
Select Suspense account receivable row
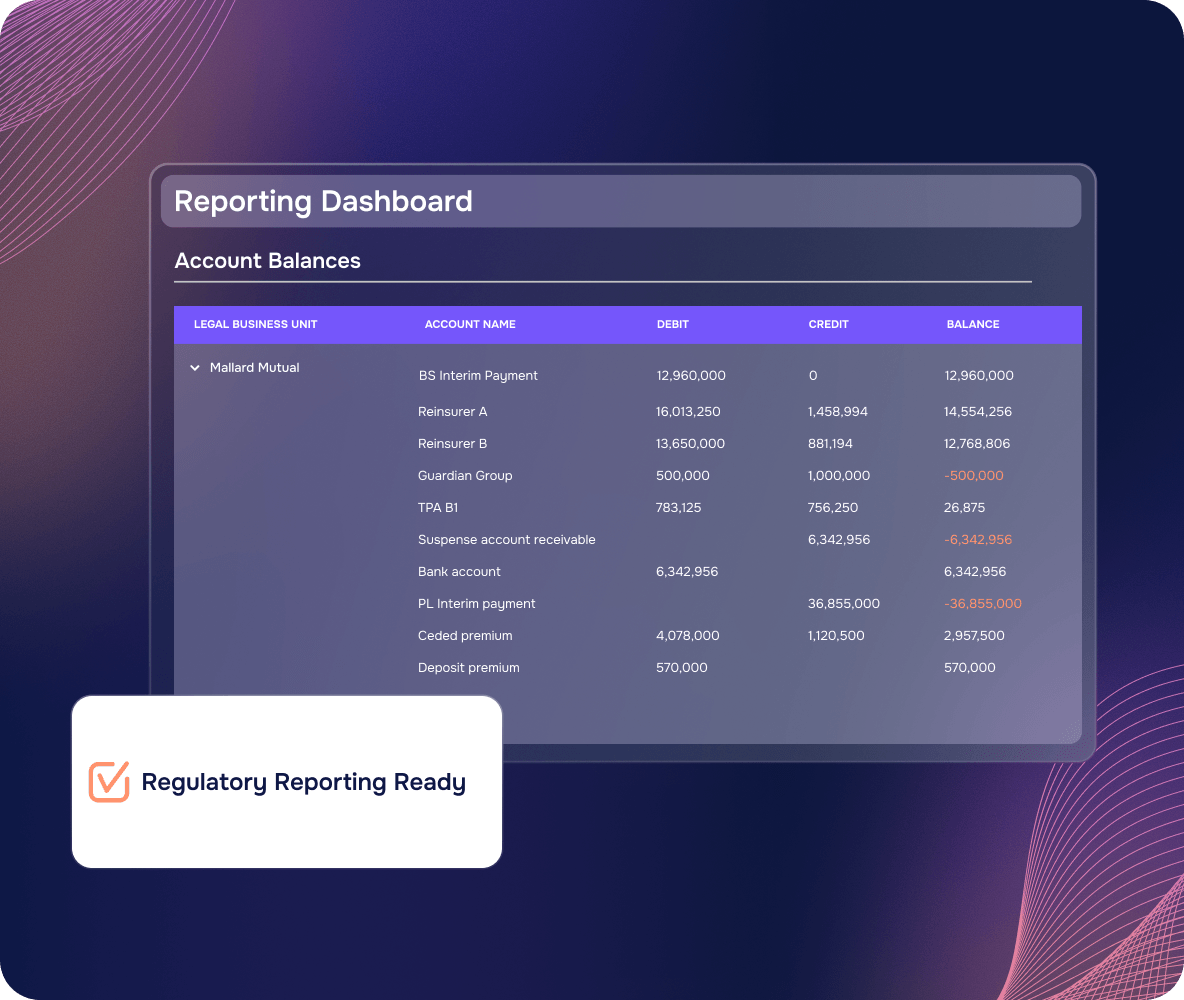click(x=507, y=540)
